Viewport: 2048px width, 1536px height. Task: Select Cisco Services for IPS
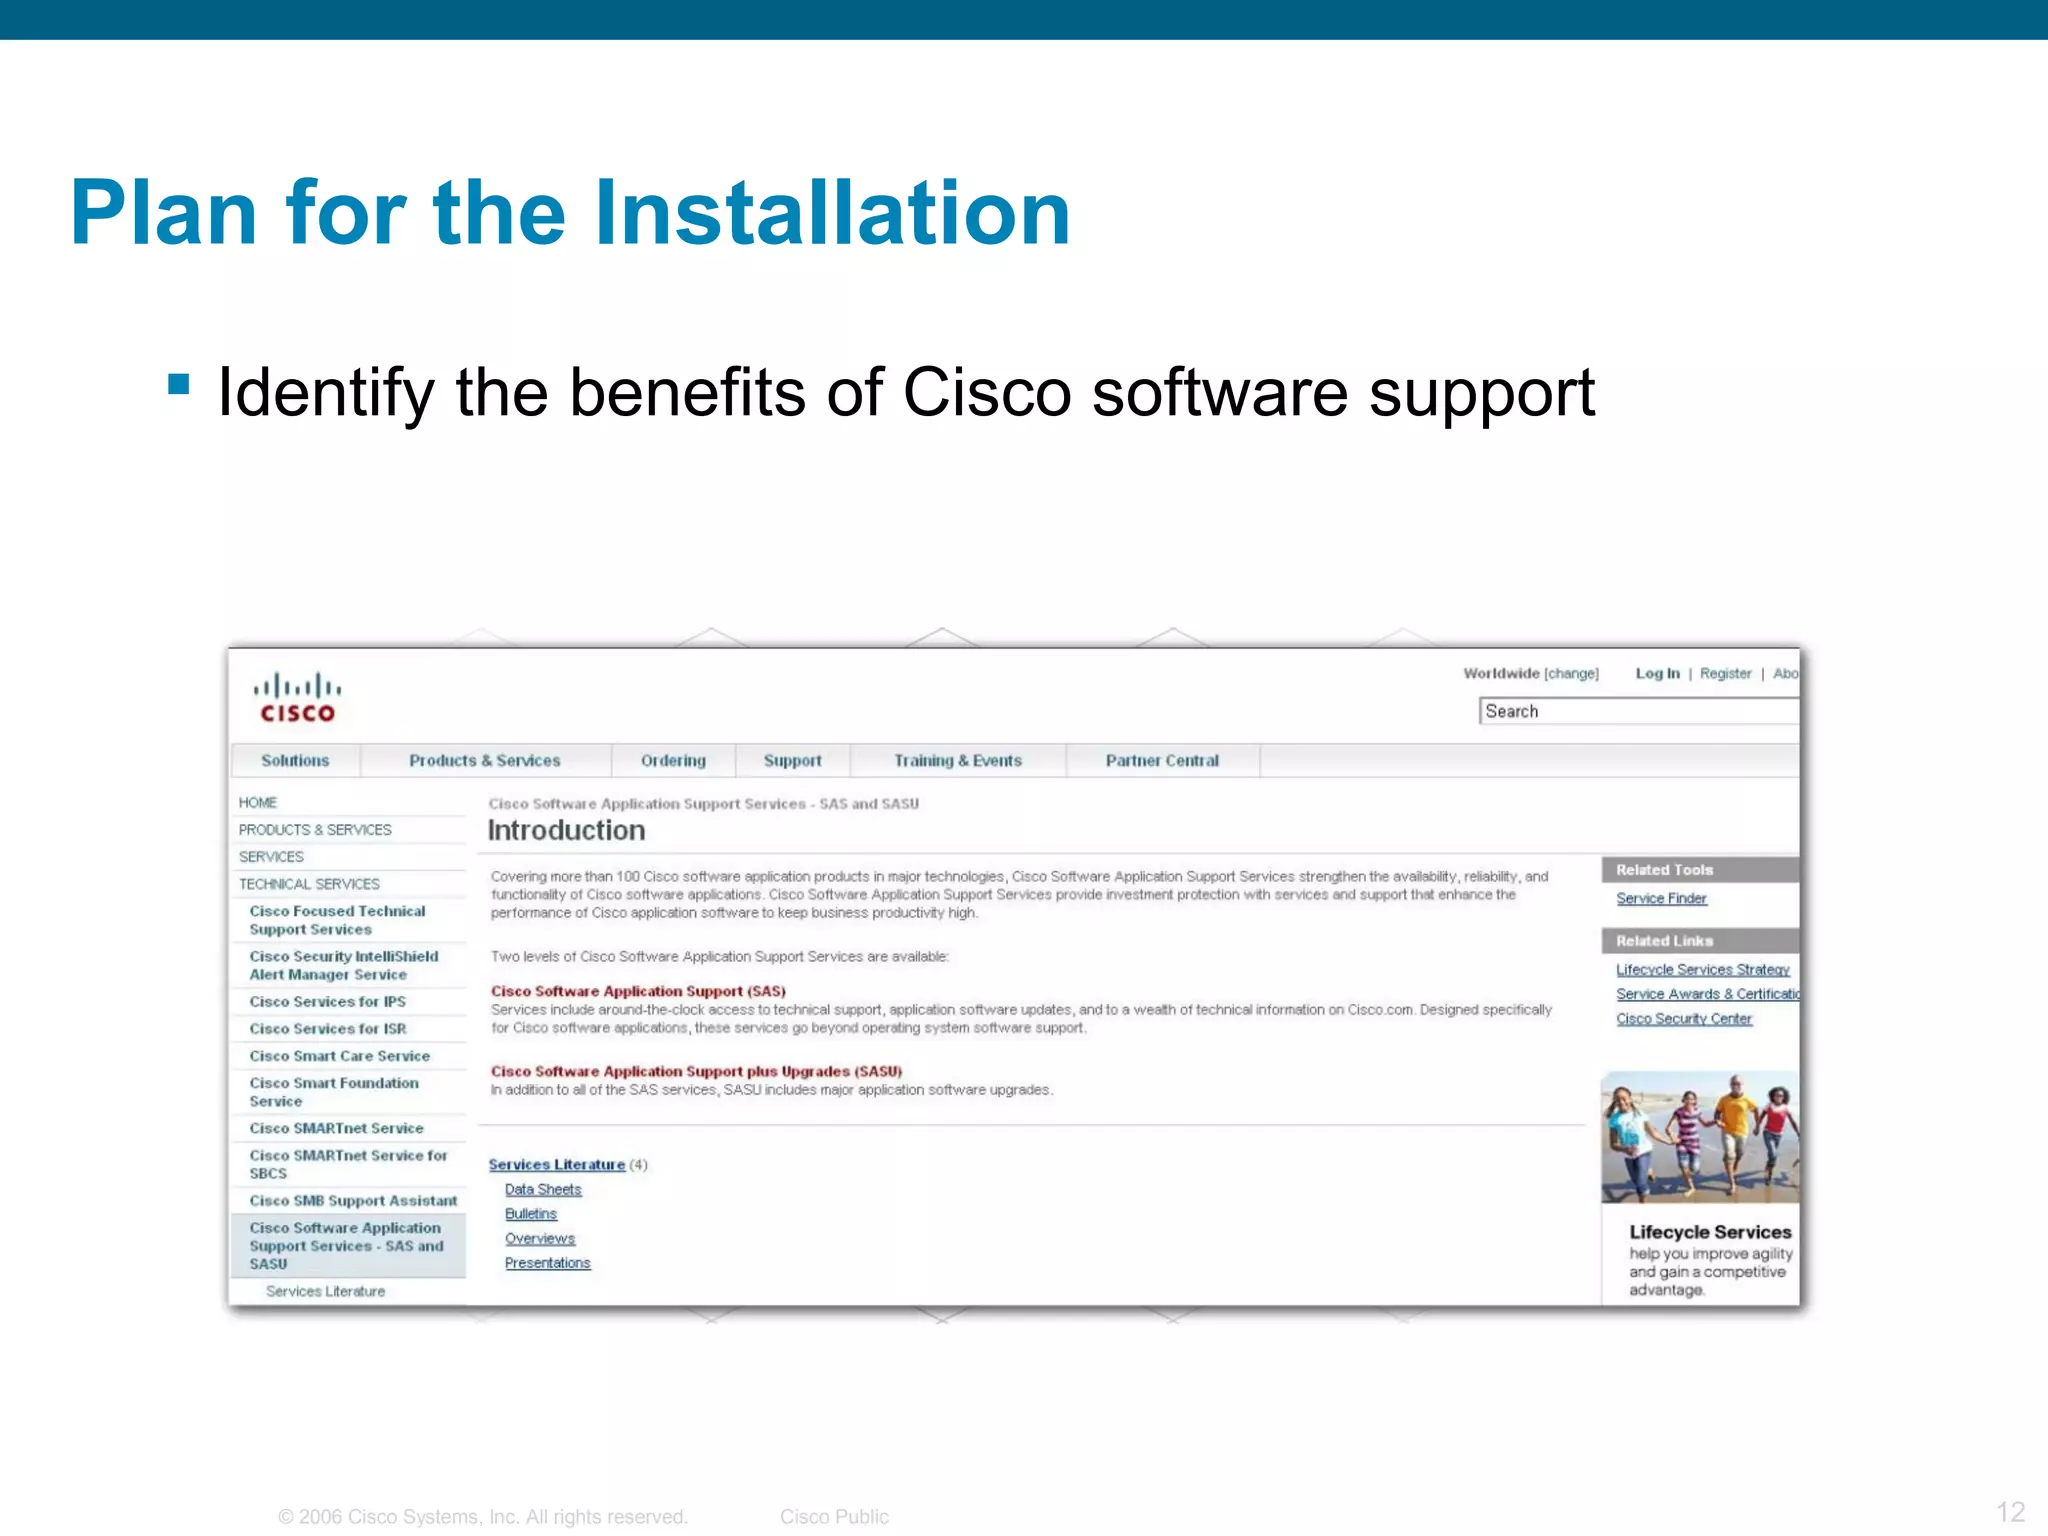[x=327, y=1001]
